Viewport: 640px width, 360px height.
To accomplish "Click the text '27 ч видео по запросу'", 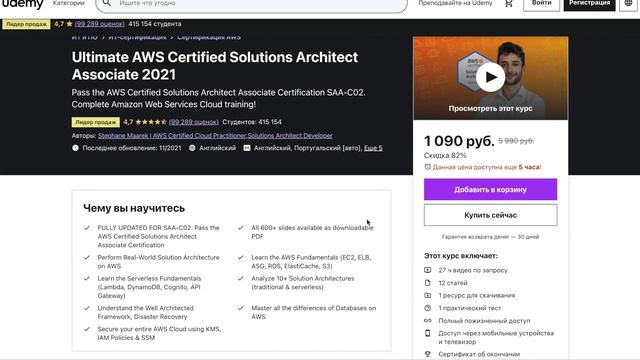I will [473, 270].
